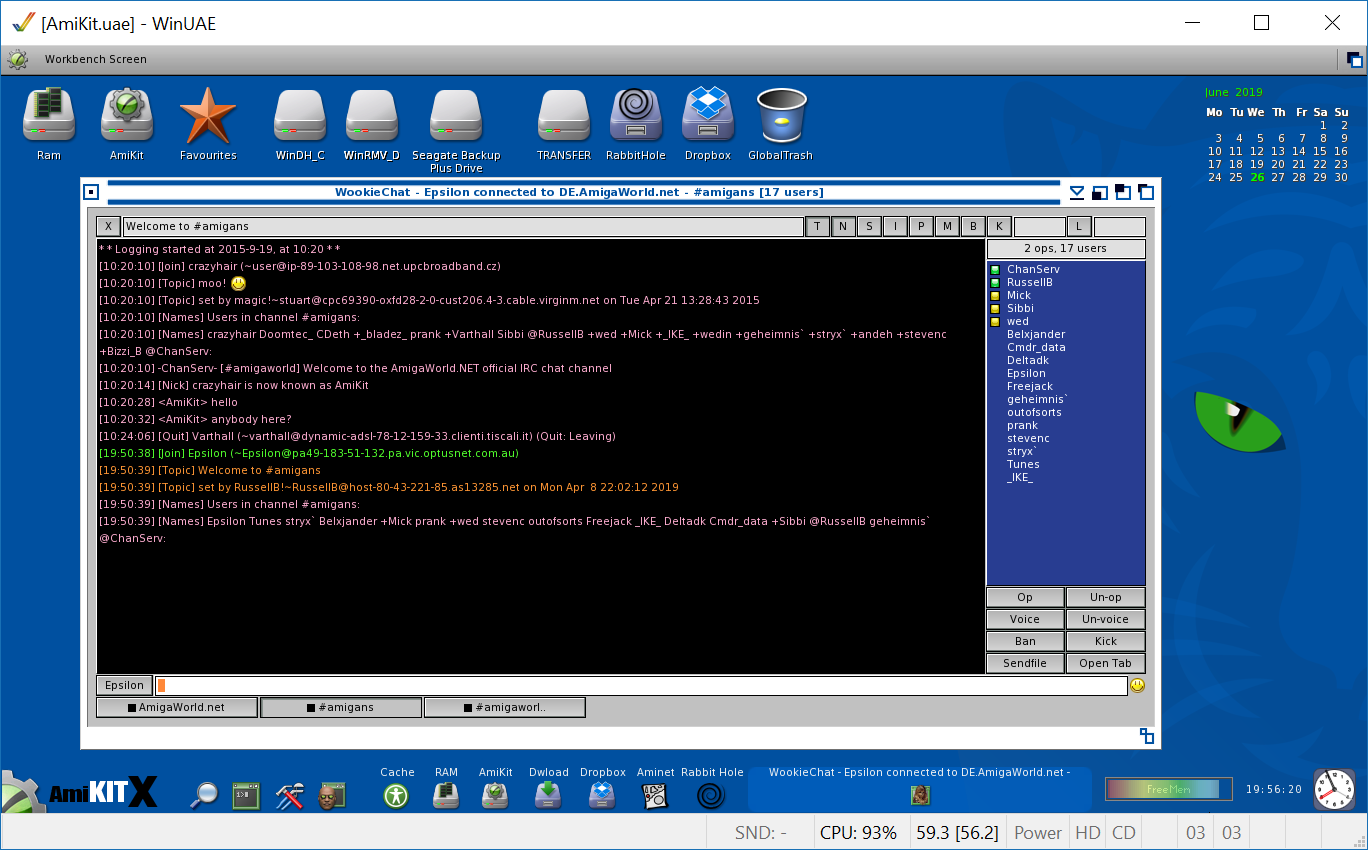This screenshot has height=850, width=1368.
Task: Open the RAM dock icon
Action: (x=446, y=795)
